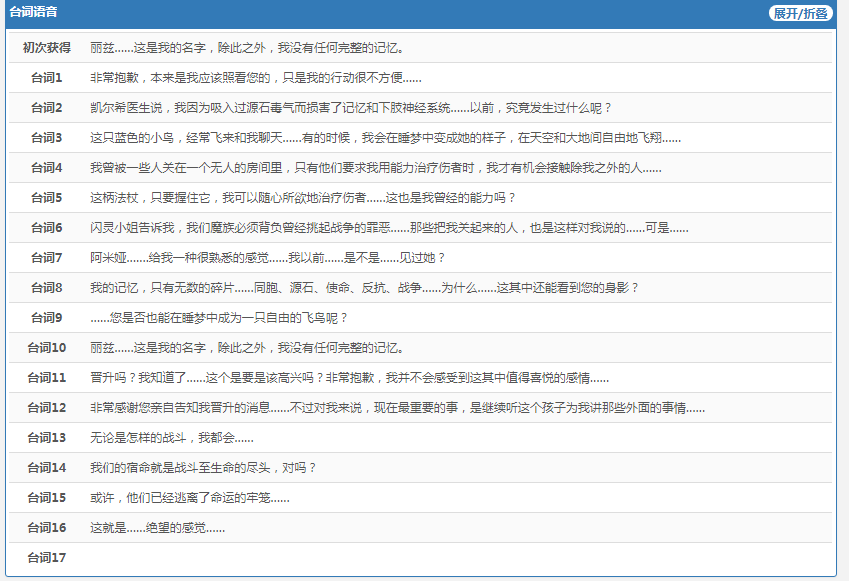Click the 台词10 row label
This screenshot has width=854, height=581.
click(x=47, y=348)
